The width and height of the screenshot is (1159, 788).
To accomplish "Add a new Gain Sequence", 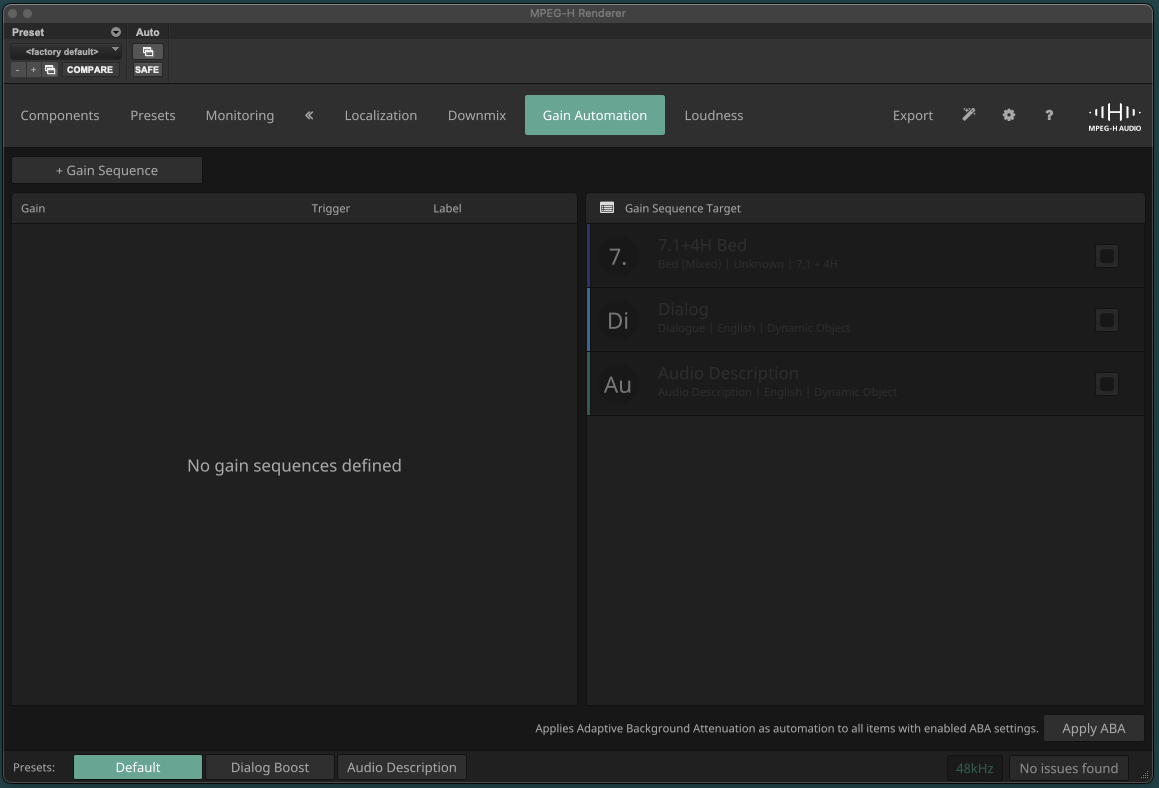I will pos(107,170).
